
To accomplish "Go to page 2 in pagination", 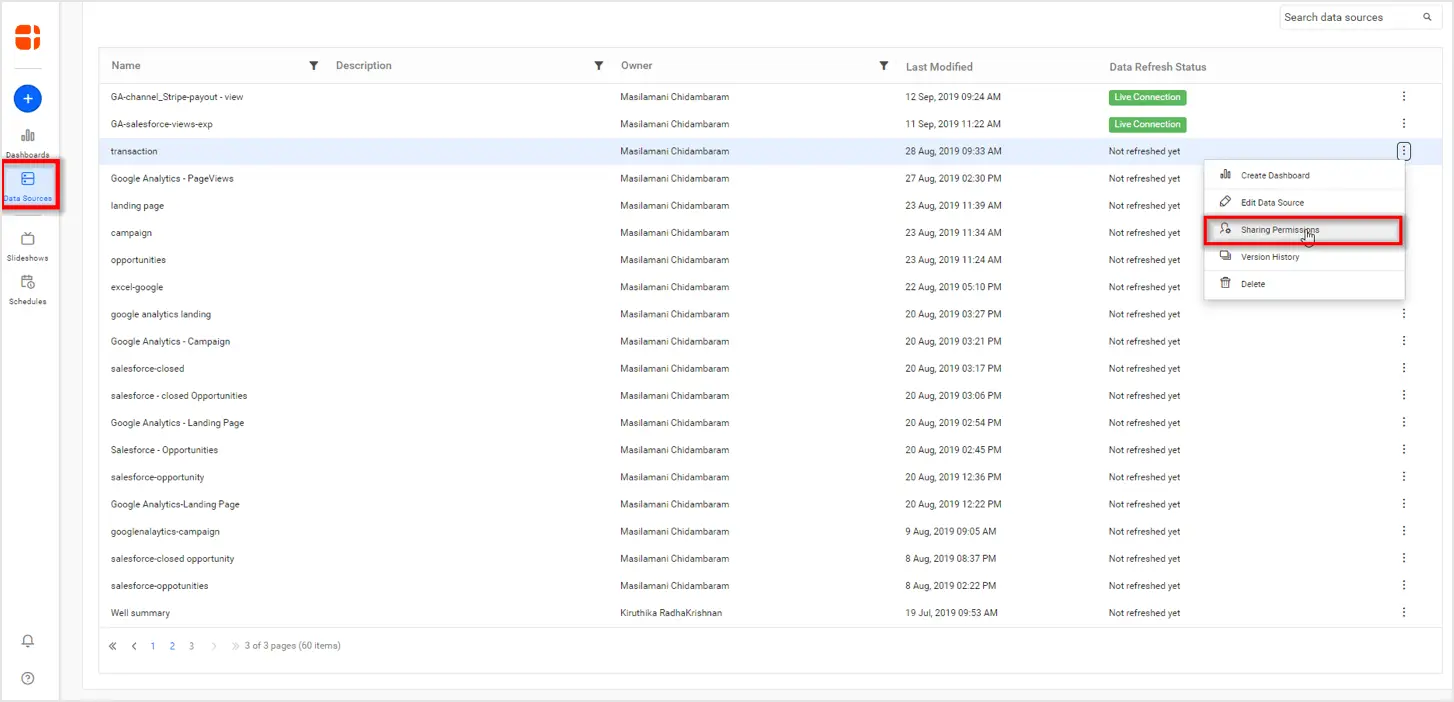I will click(x=172, y=646).
